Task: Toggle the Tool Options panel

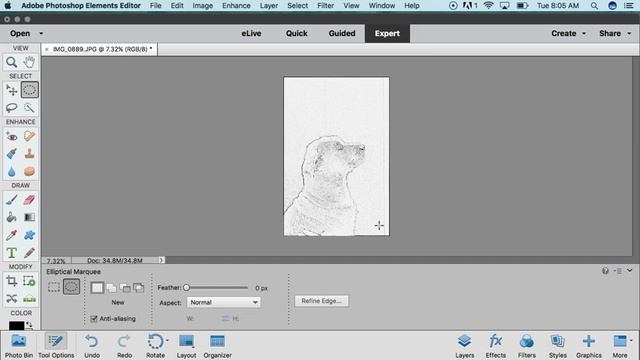Action: pos(56,345)
